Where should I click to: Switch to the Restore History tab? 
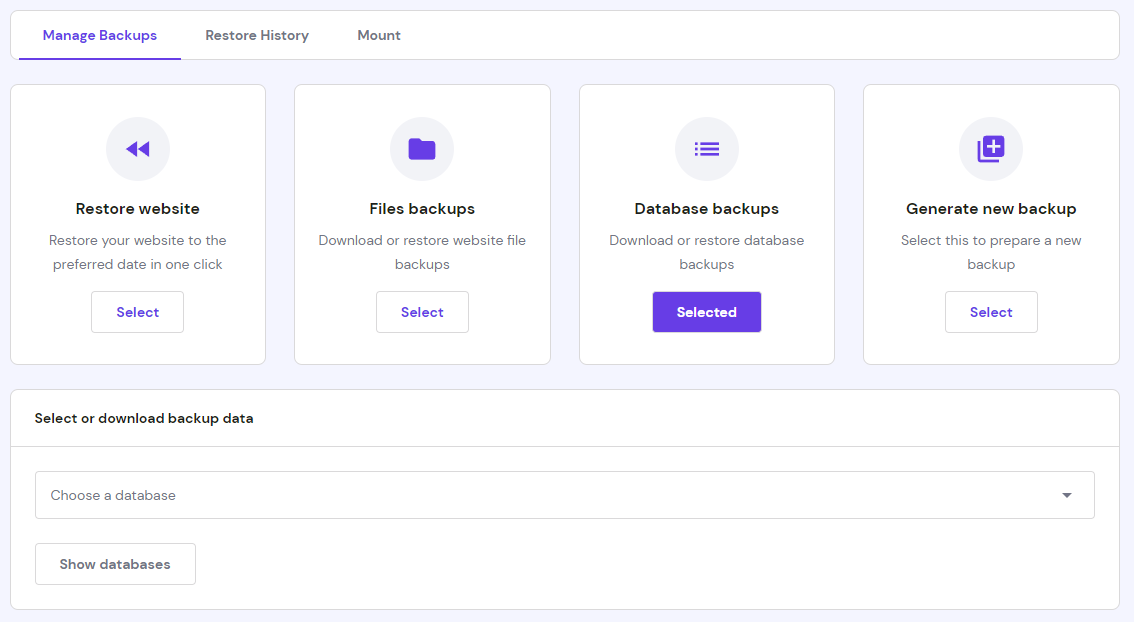tap(256, 35)
